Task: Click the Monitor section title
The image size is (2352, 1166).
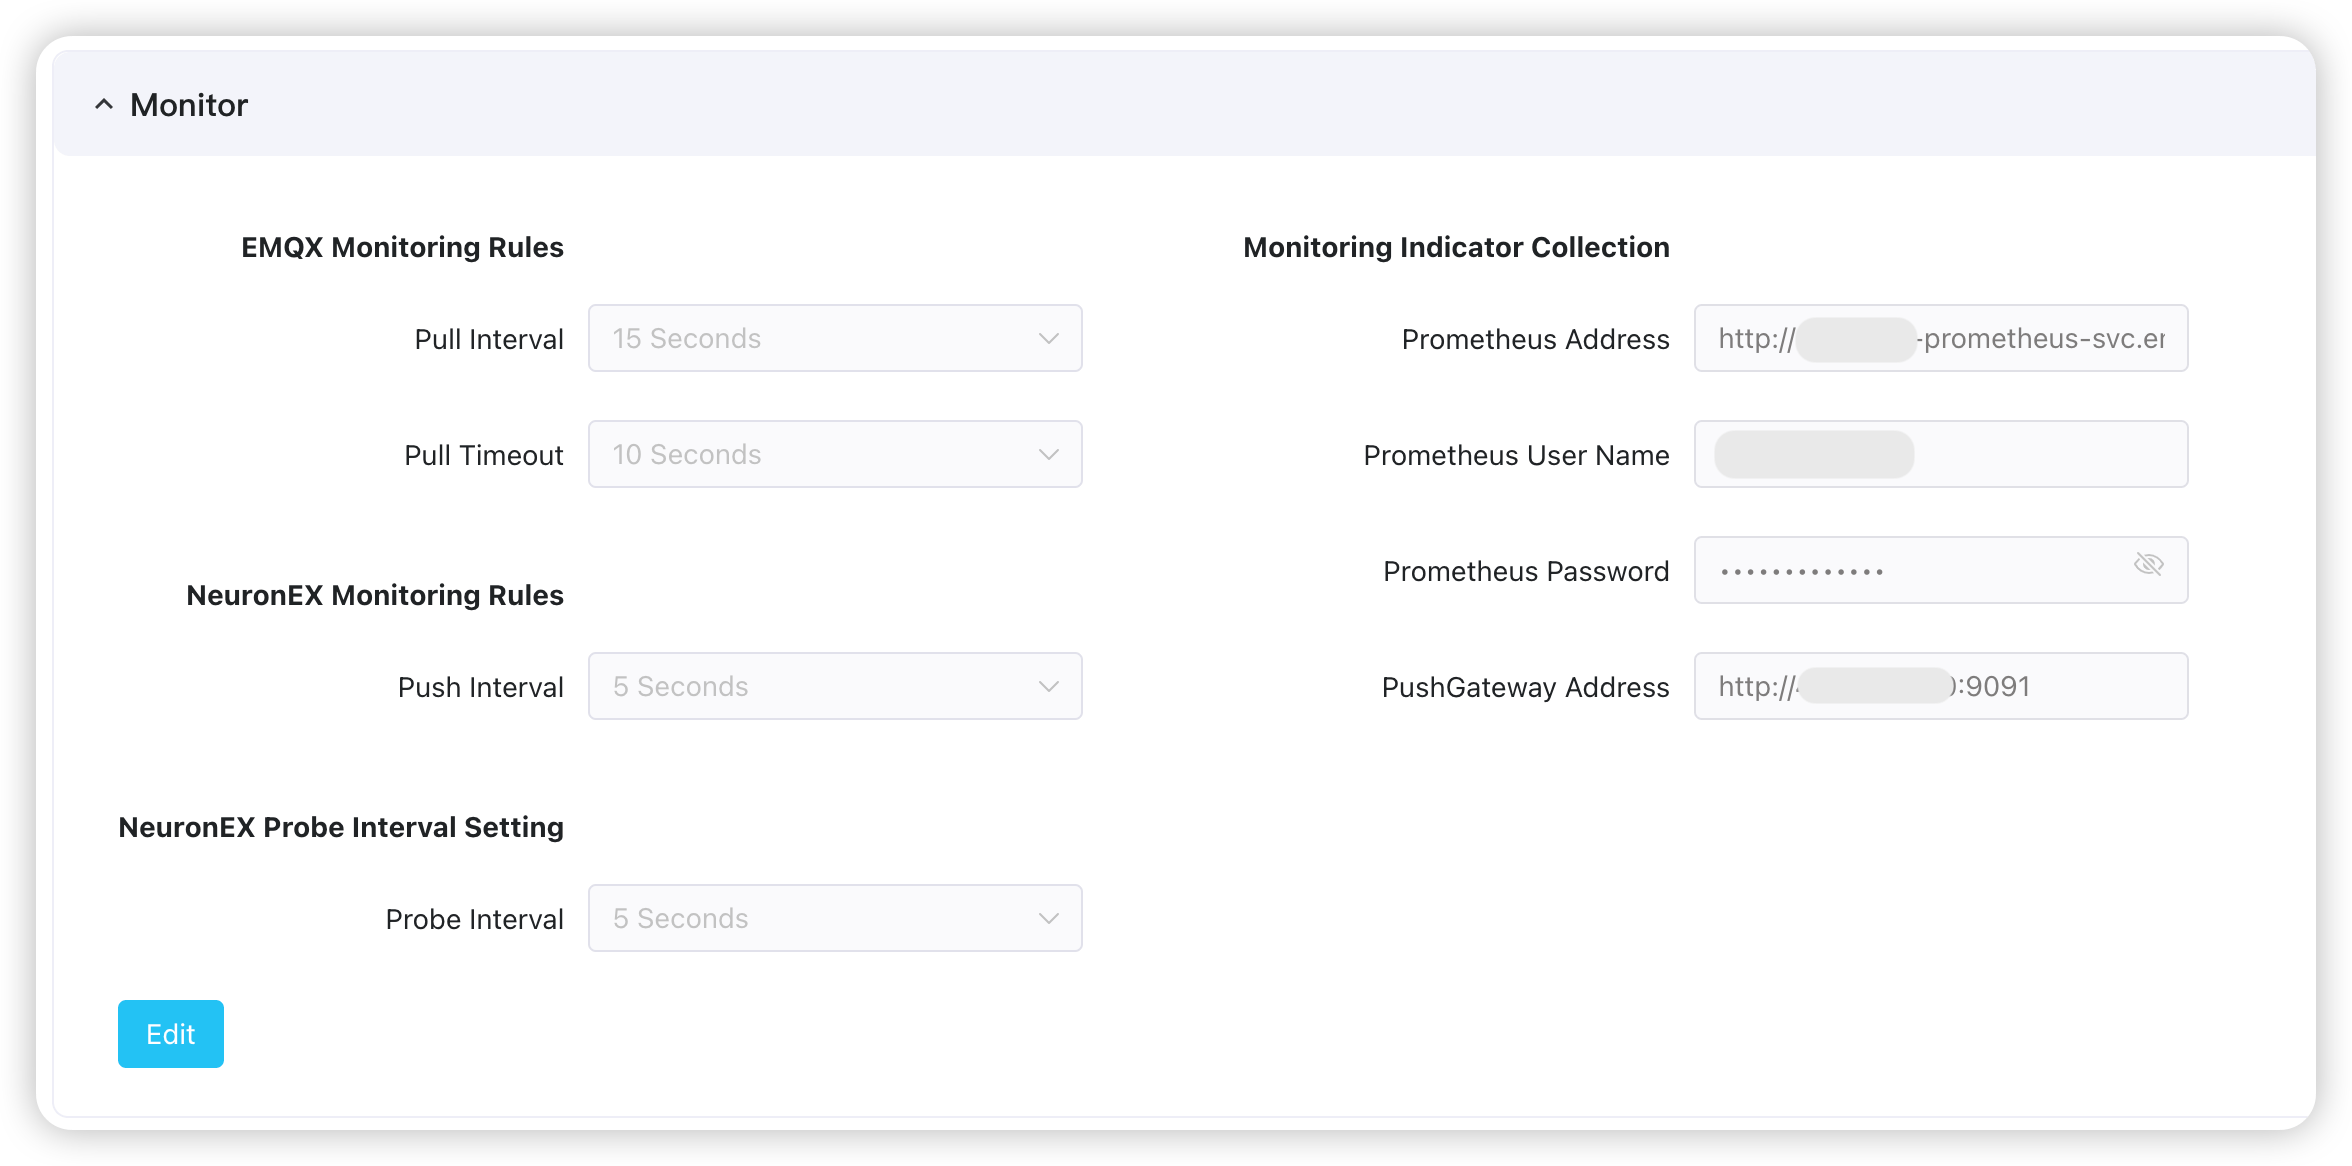Action: pos(189,105)
